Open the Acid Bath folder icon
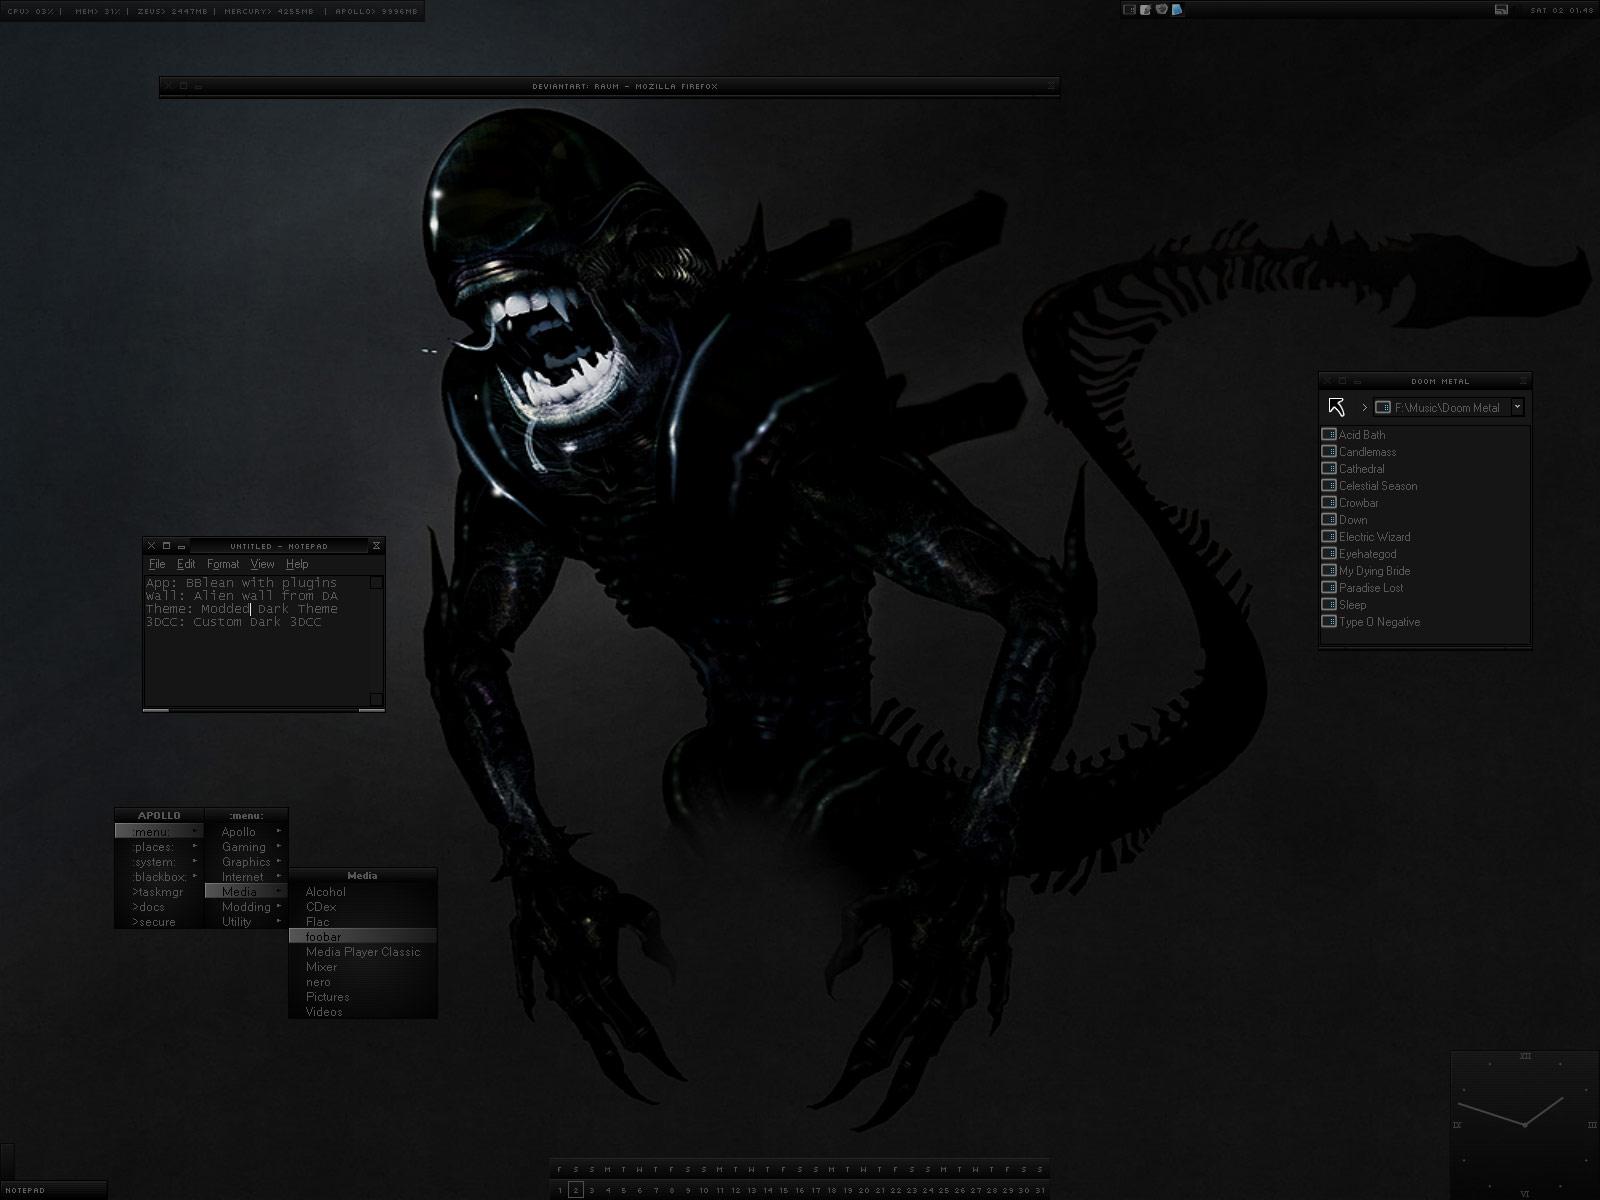The width and height of the screenshot is (1600, 1200). pos(1329,434)
